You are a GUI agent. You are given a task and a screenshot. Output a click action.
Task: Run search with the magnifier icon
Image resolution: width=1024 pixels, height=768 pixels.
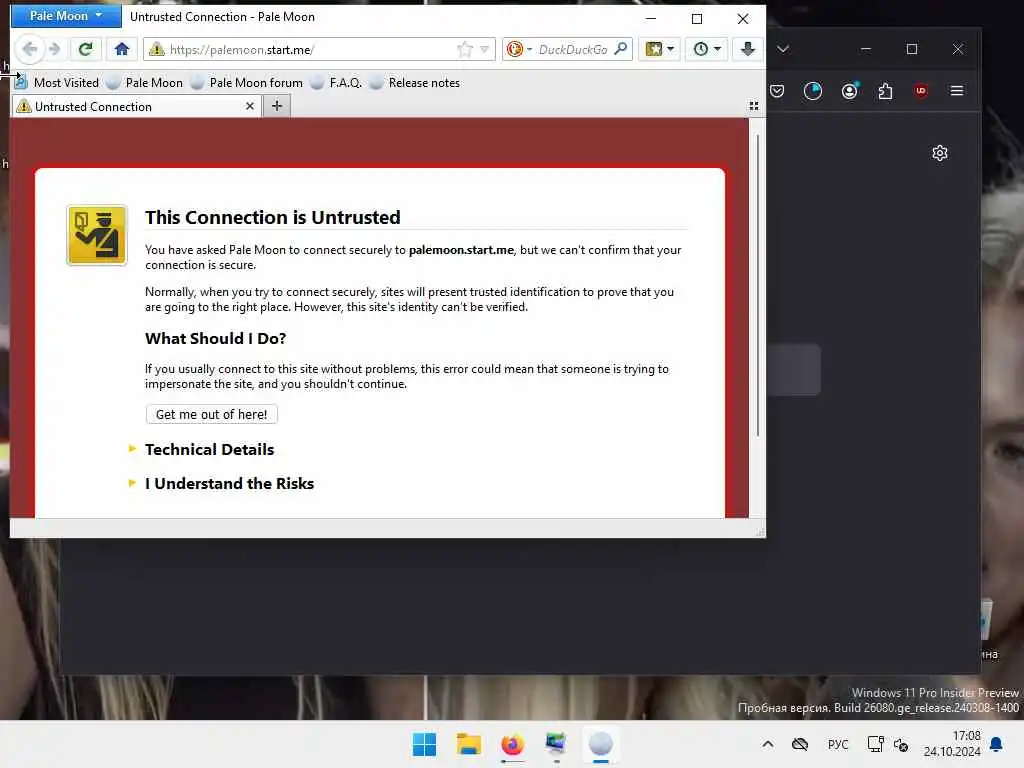[x=621, y=49]
